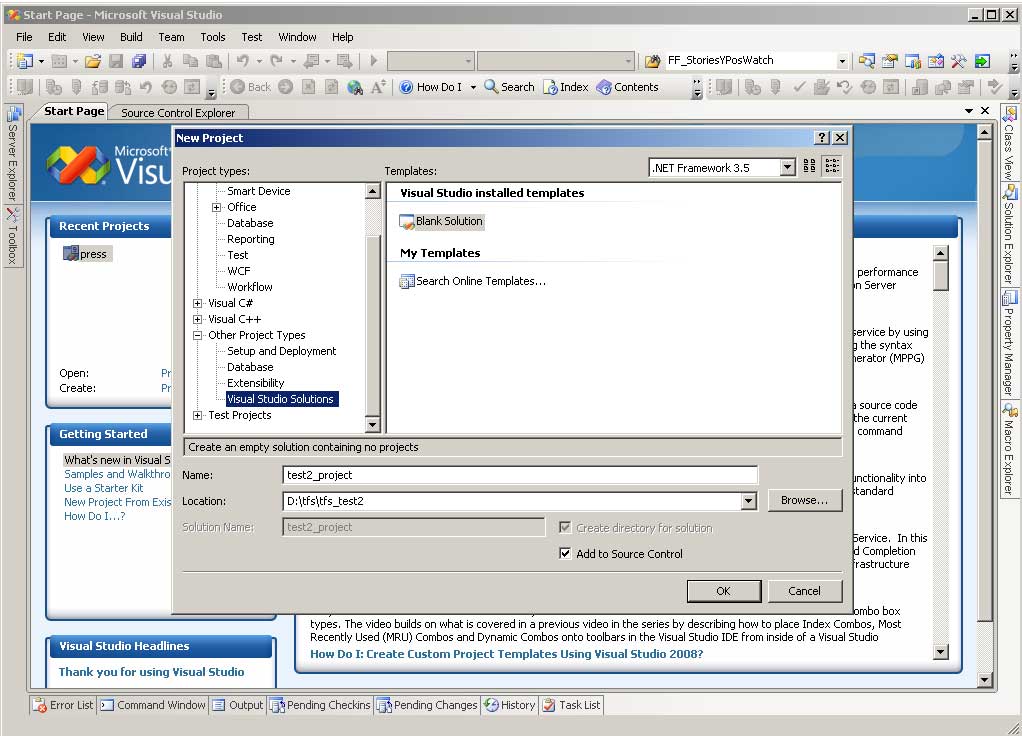
Task: Click the Find in Files icon near FF_StoriesYPosWatch
Action: click(652, 61)
